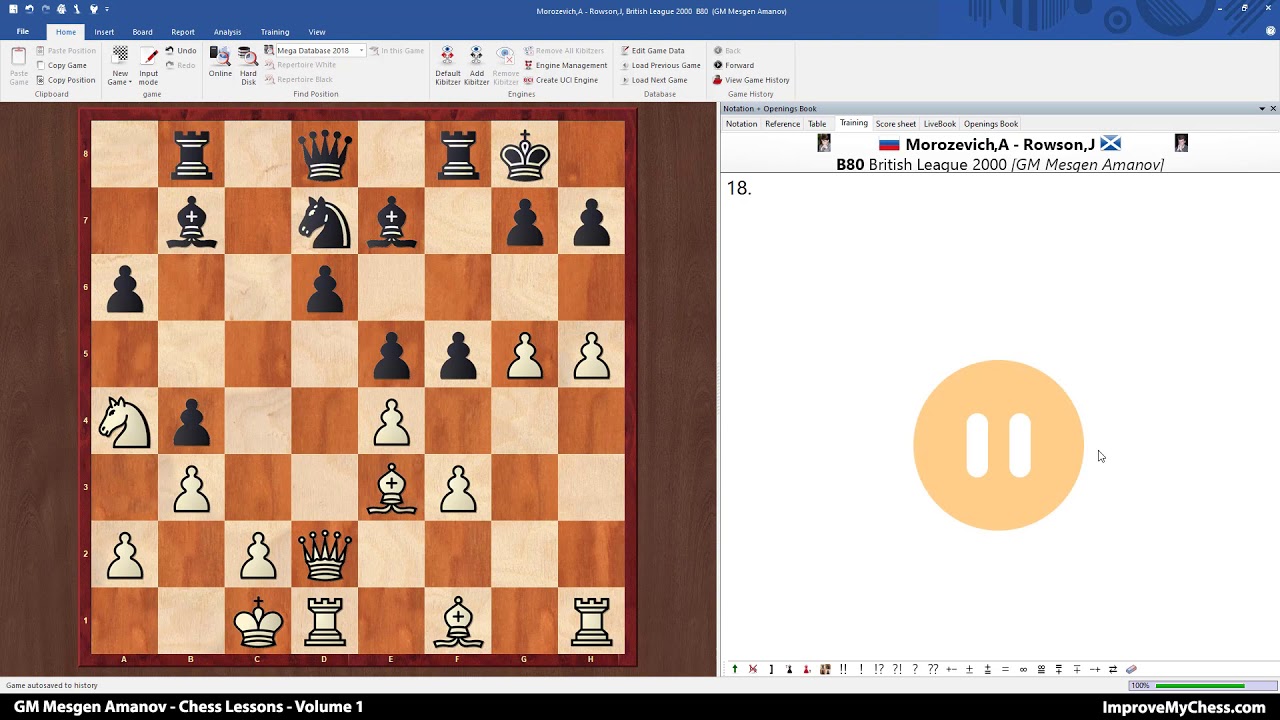Click the red pawn annotation icon in the bottom toolbar
1280x720 pixels.
click(807, 669)
